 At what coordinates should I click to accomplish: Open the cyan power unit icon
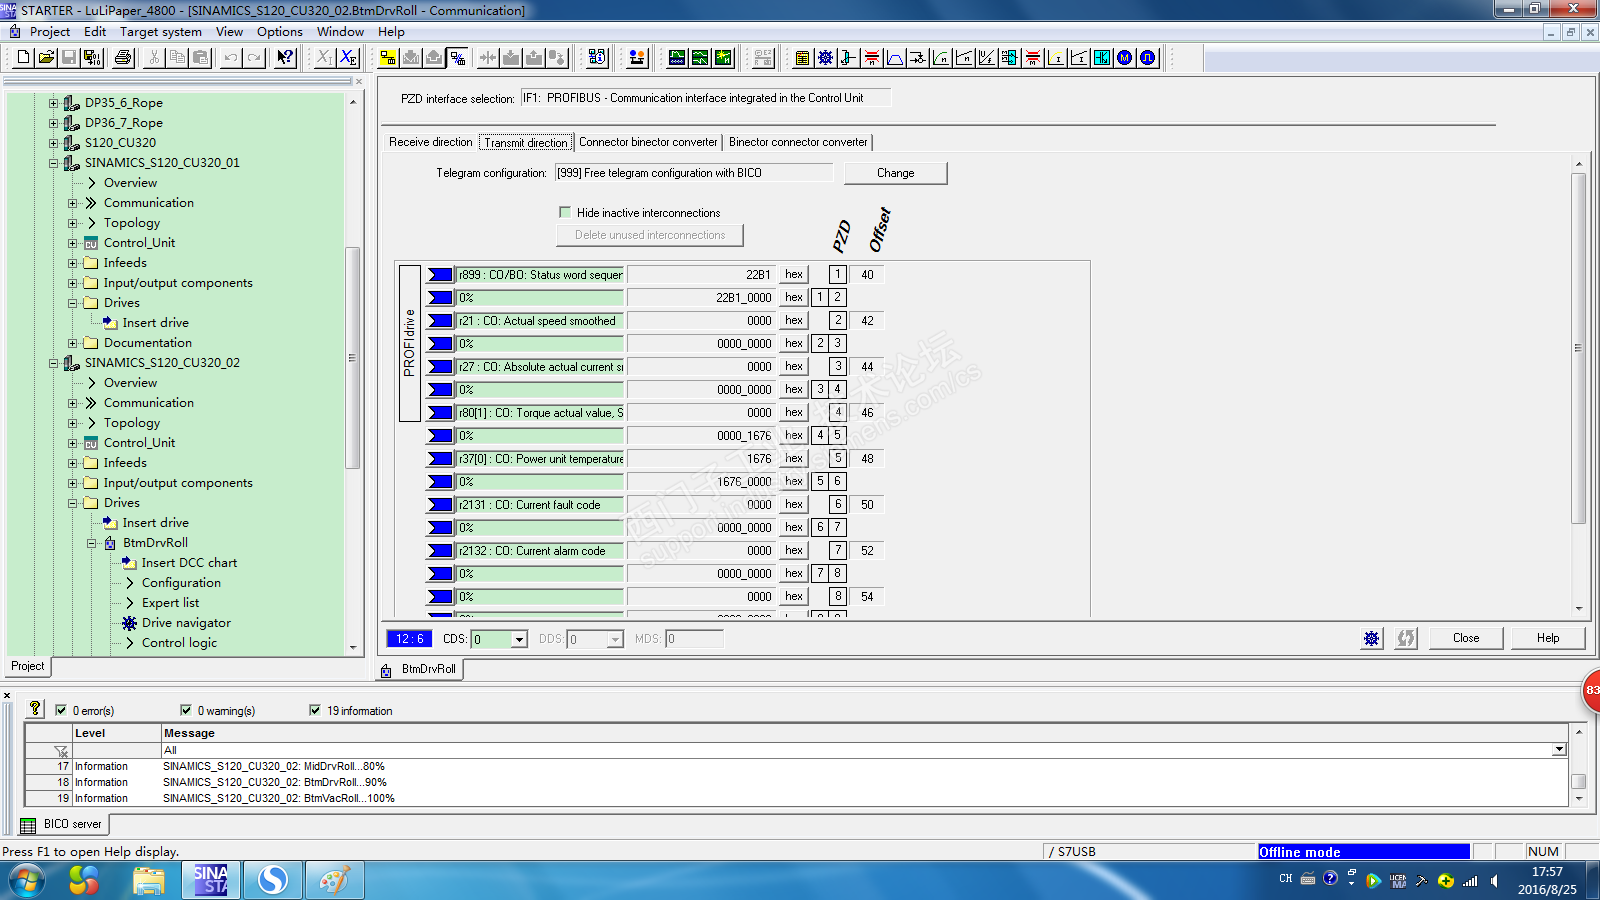[1102, 58]
